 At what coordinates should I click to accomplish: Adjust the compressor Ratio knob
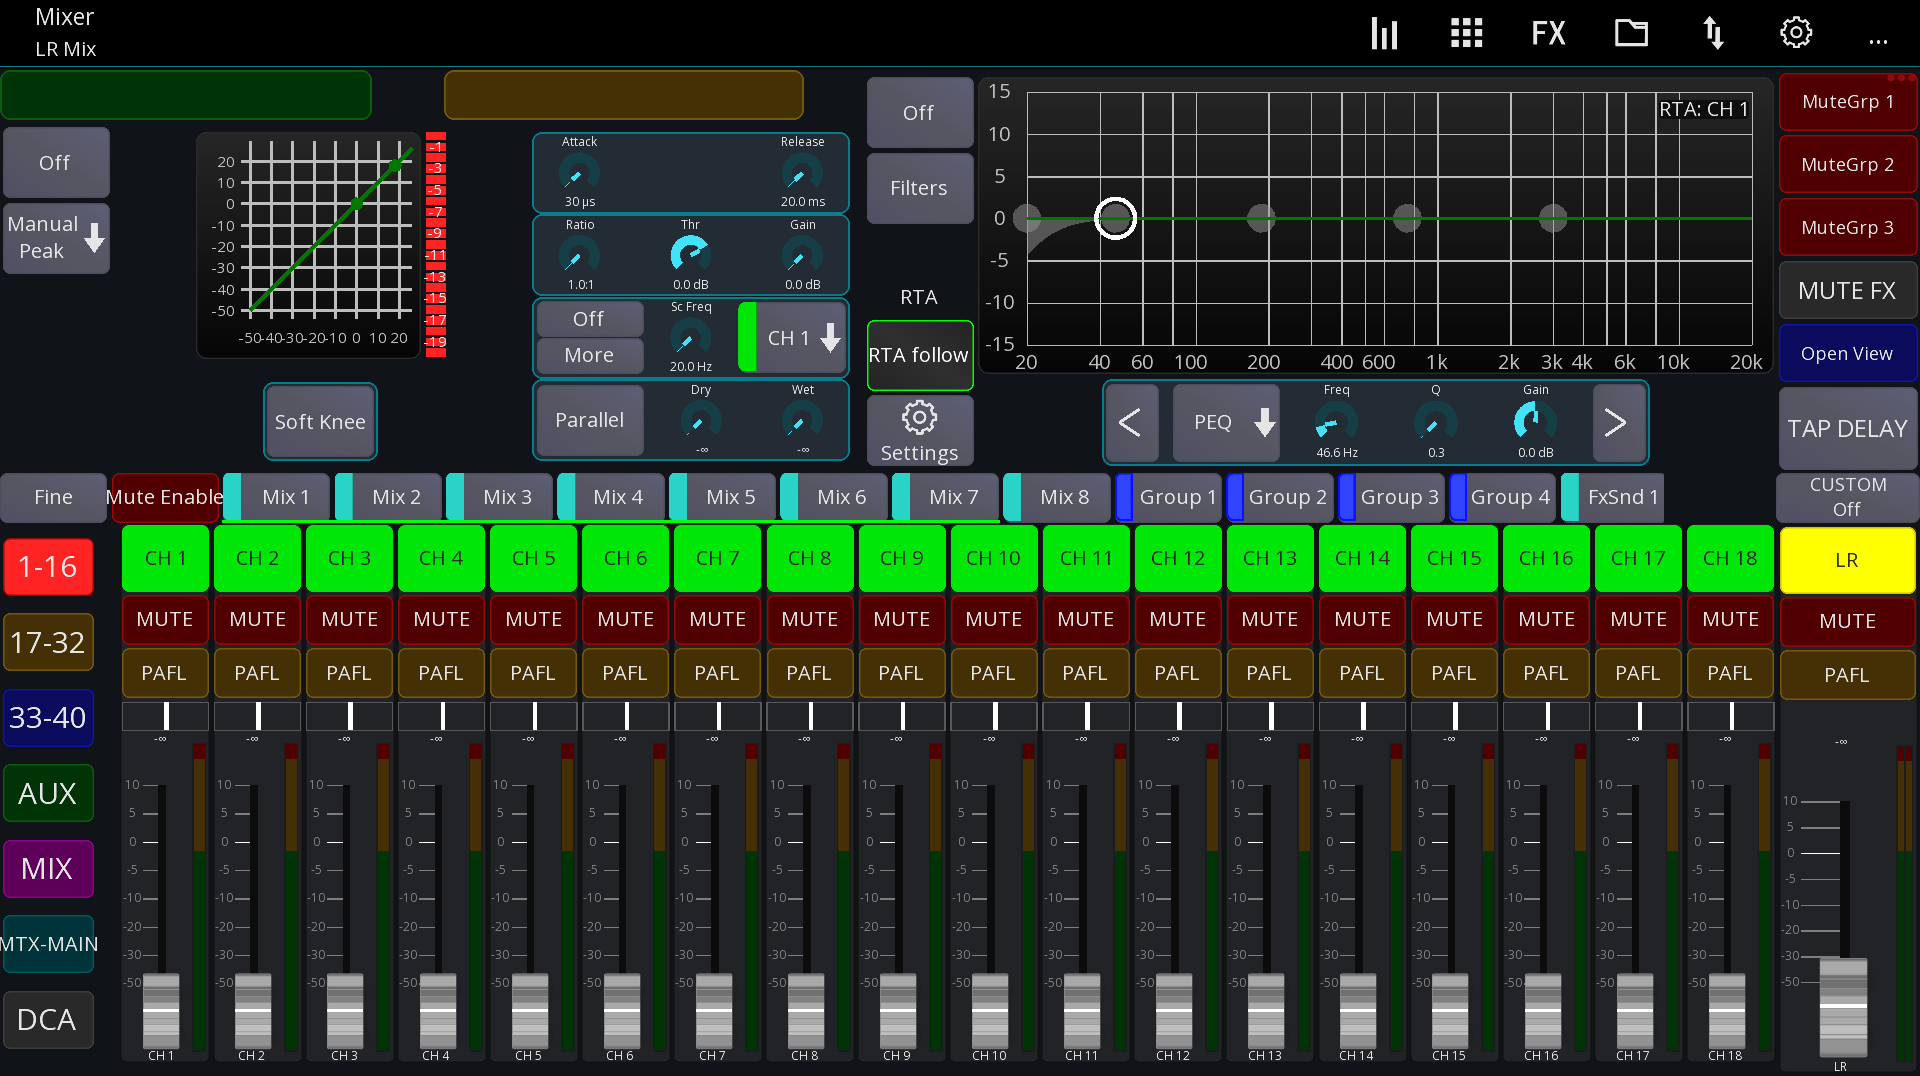(579, 256)
